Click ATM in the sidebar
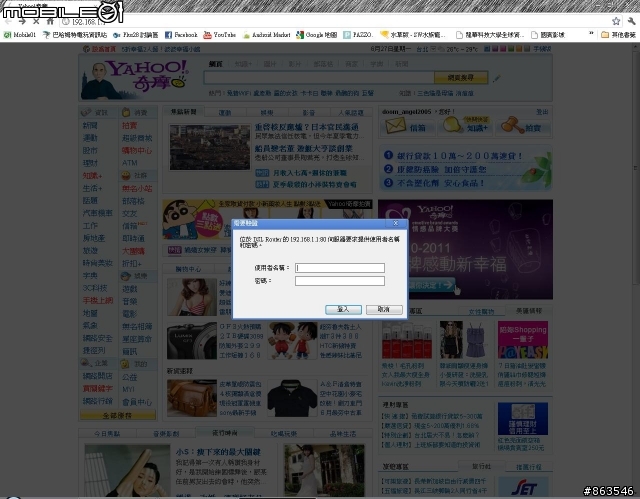This screenshot has width=640, height=499. [130, 163]
